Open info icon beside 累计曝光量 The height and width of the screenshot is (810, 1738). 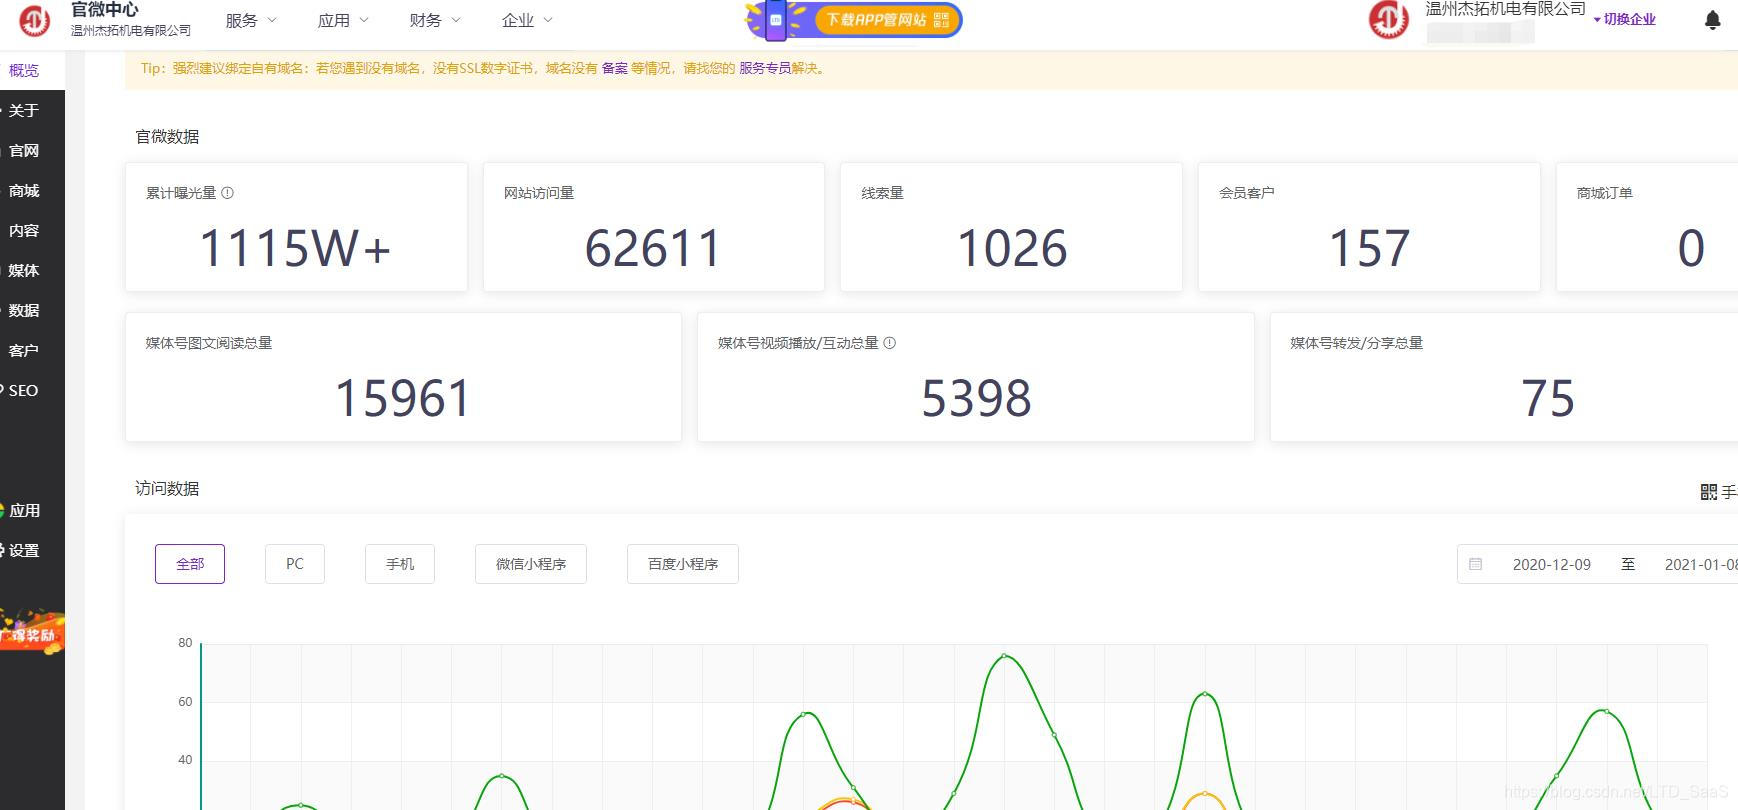[x=228, y=193]
